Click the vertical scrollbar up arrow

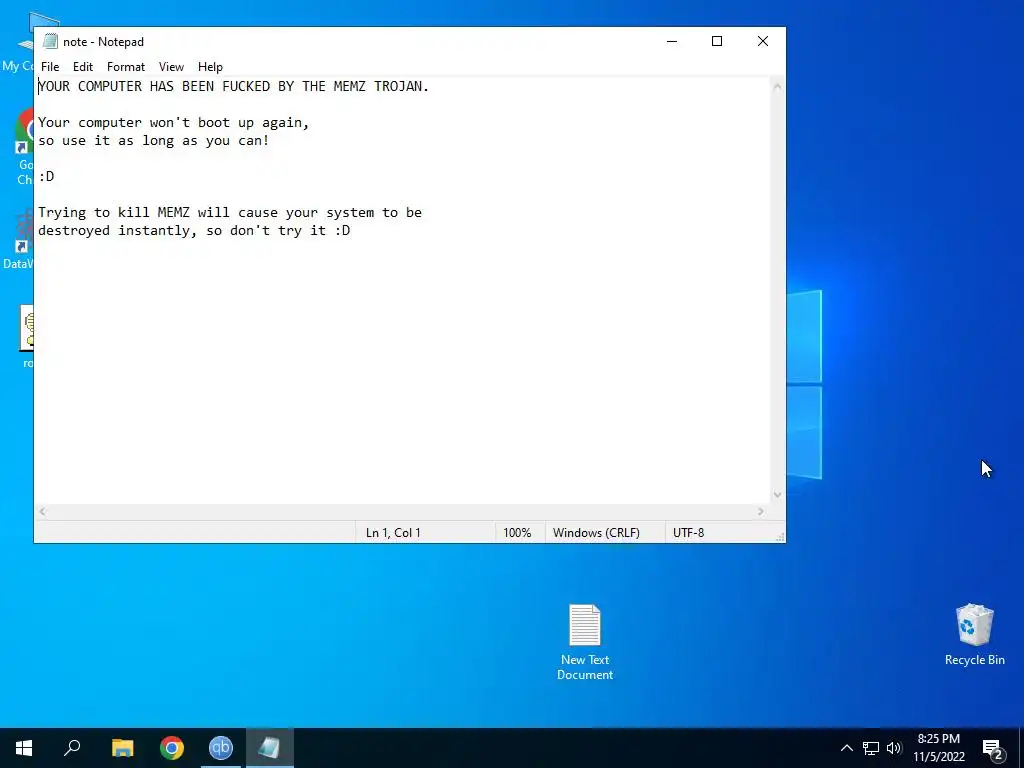(777, 86)
